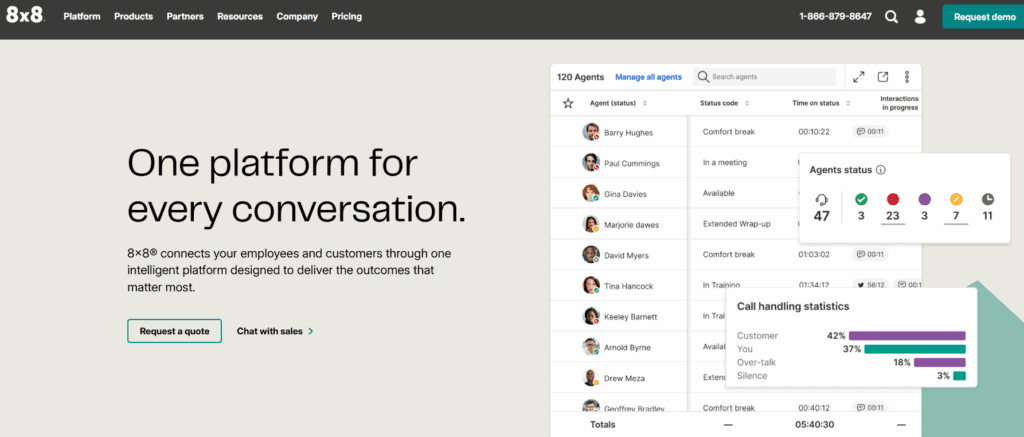Click the Agents status info icon
The width and height of the screenshot is (1024, 437).
880,170
